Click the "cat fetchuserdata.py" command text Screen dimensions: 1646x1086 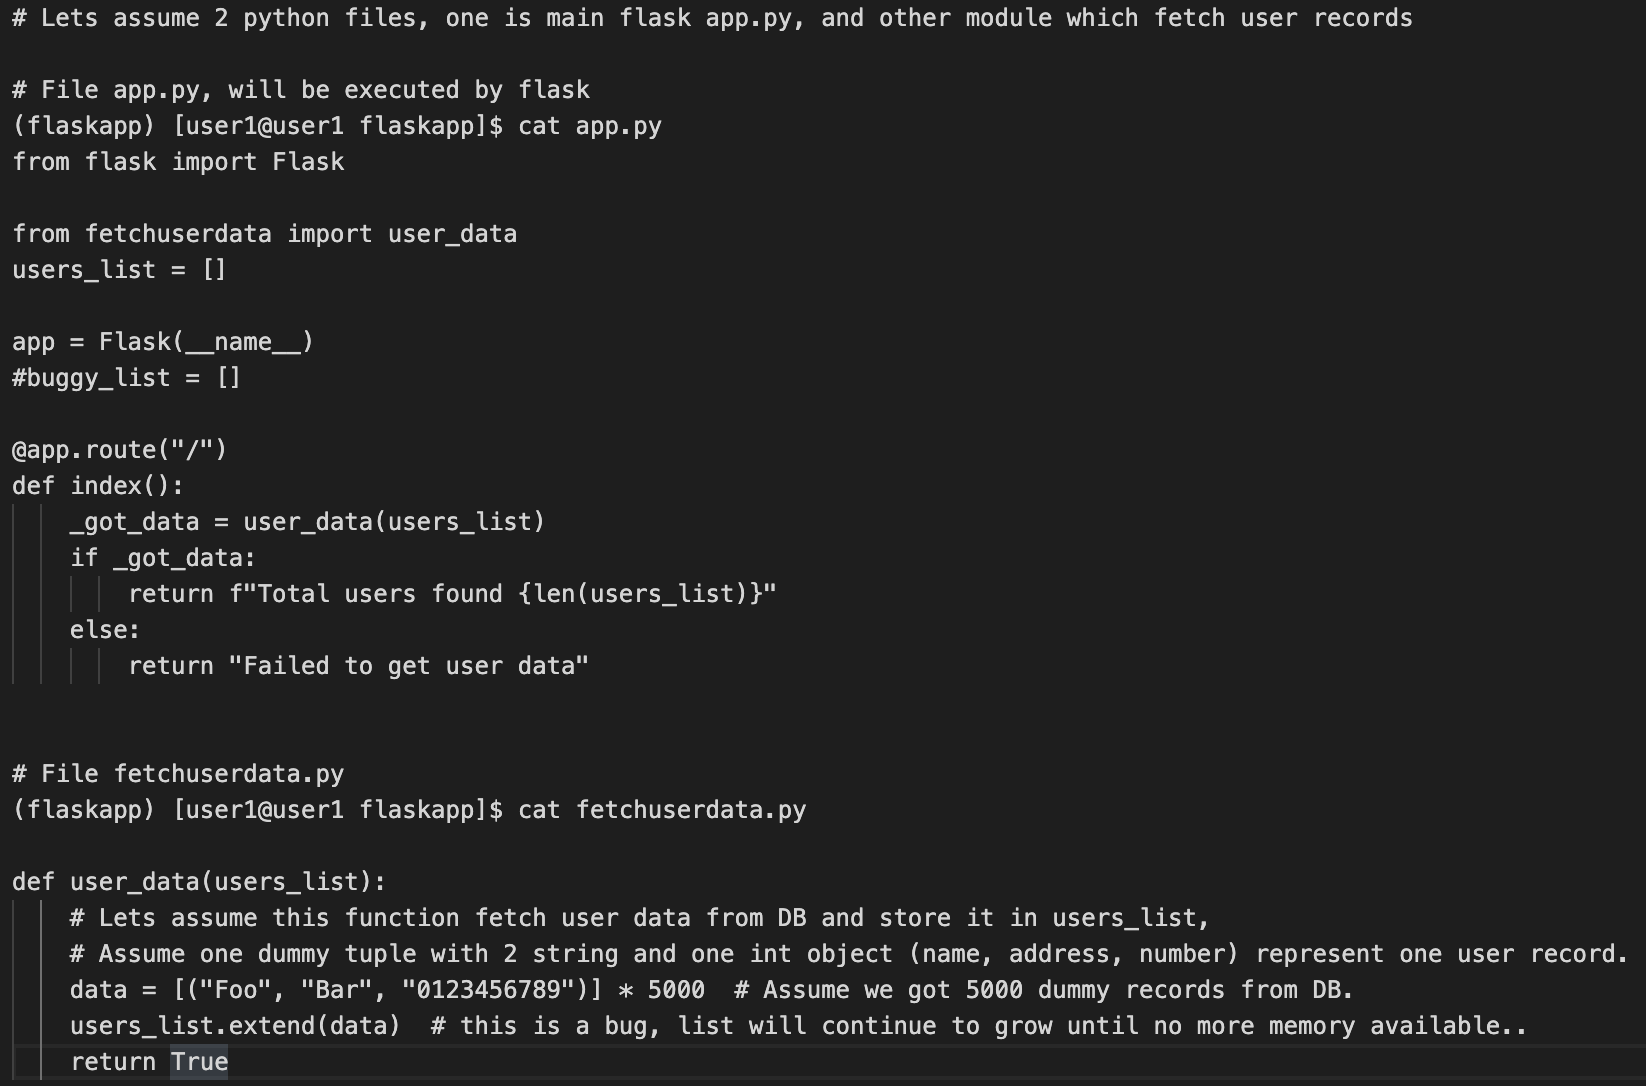661,810
